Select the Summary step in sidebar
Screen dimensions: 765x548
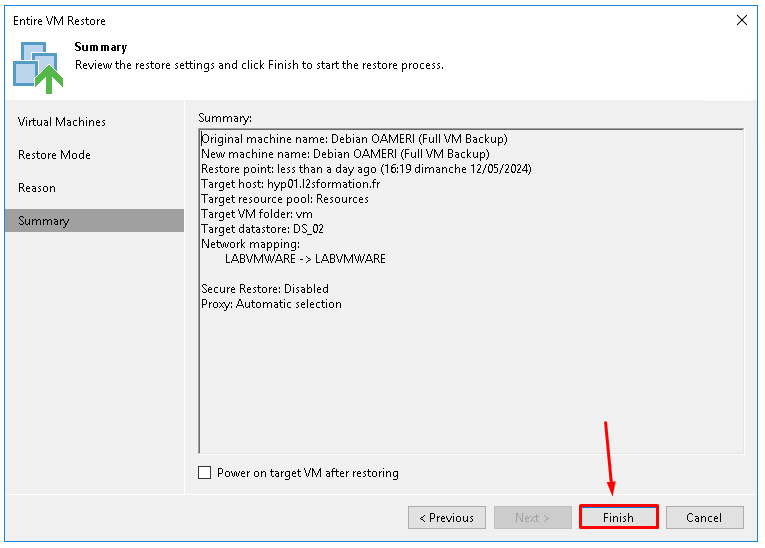(94, 221)
